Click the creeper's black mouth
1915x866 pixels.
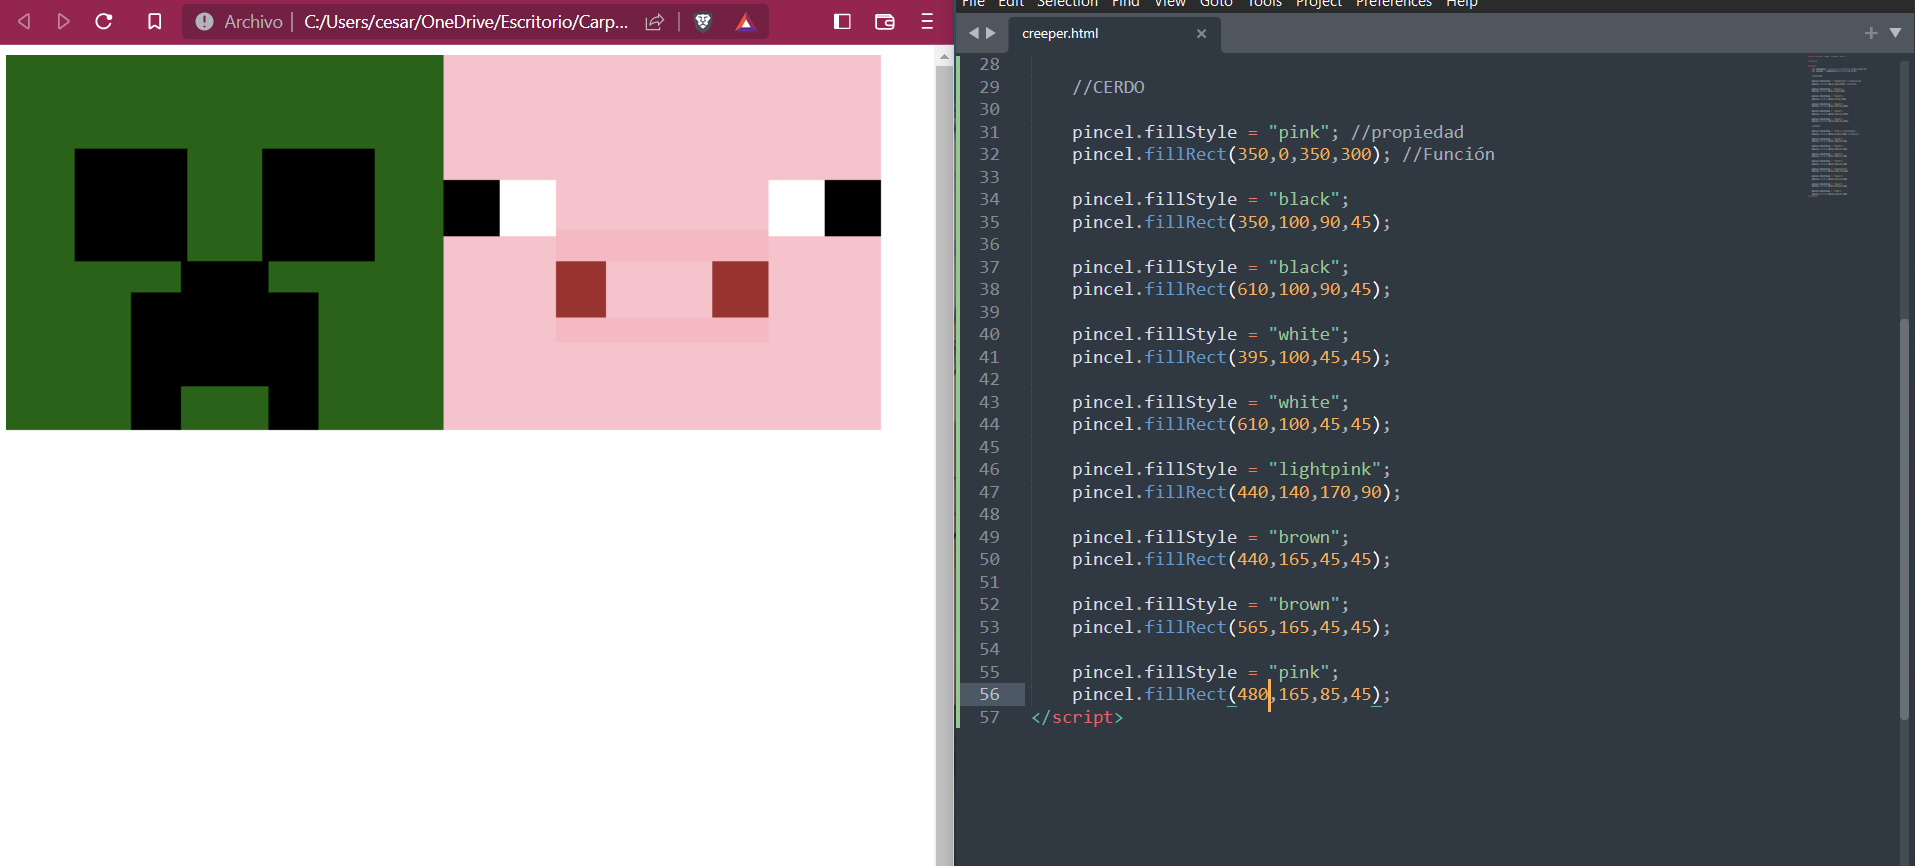pos(225,345)
